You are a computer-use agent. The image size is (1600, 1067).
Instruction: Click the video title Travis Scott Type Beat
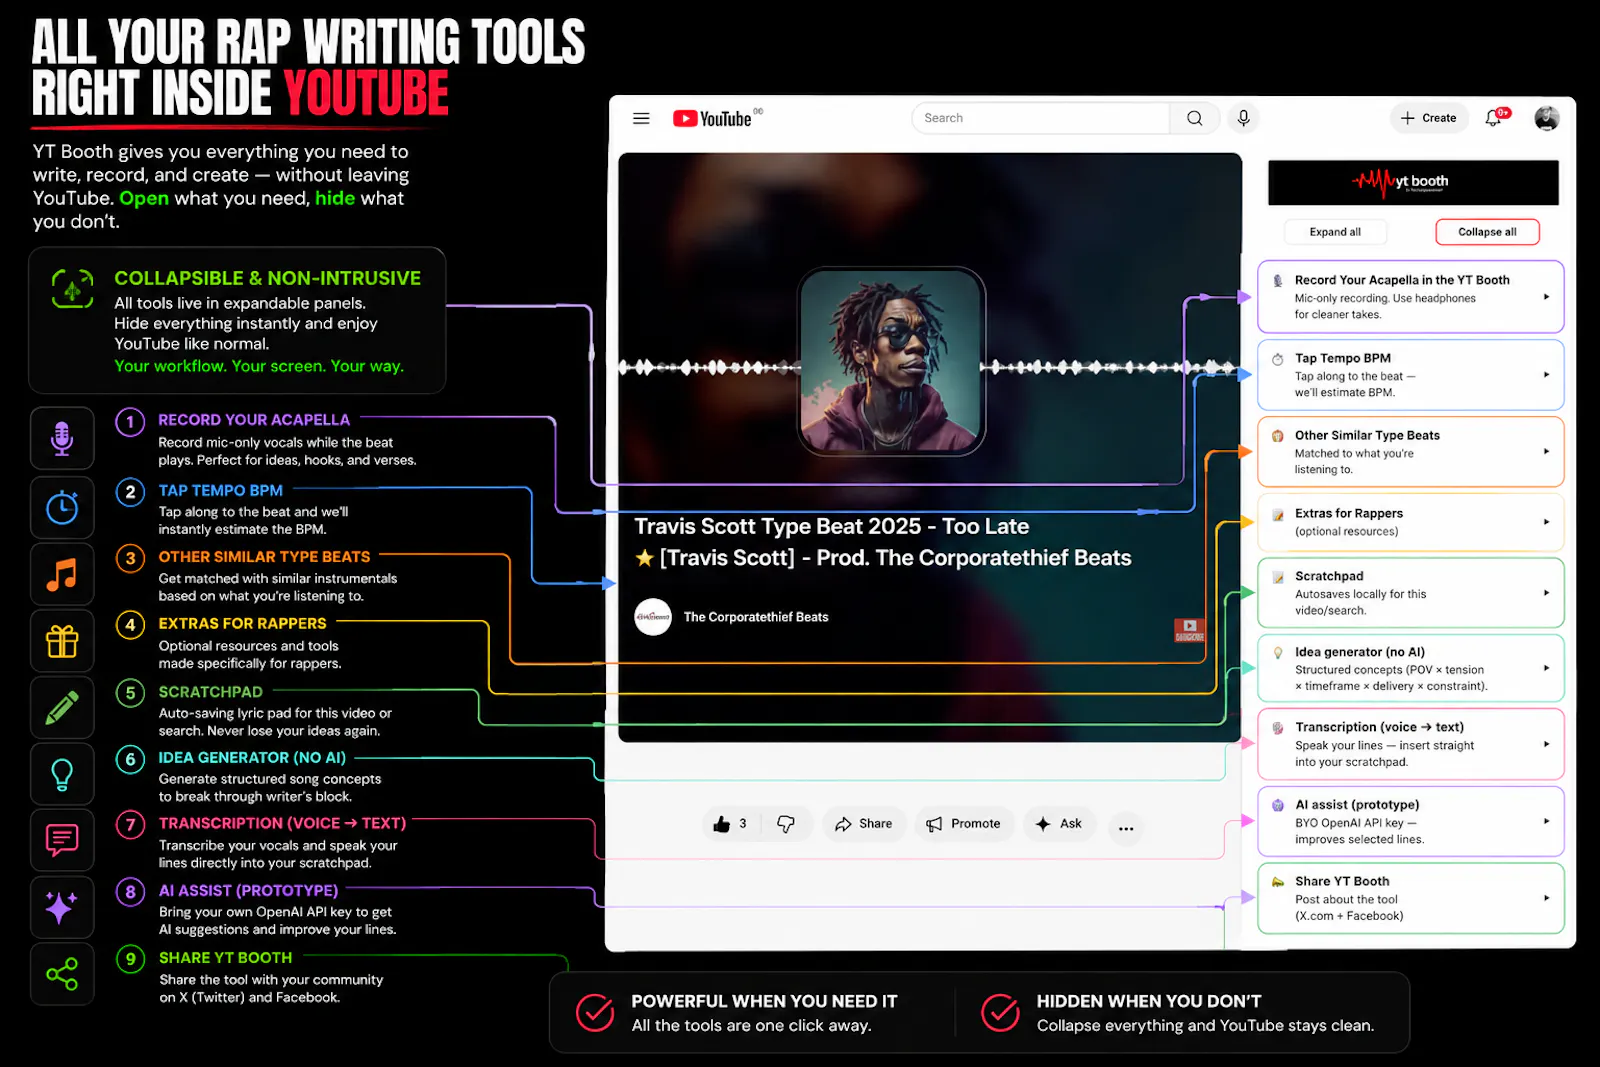click(x=882, y=542)
